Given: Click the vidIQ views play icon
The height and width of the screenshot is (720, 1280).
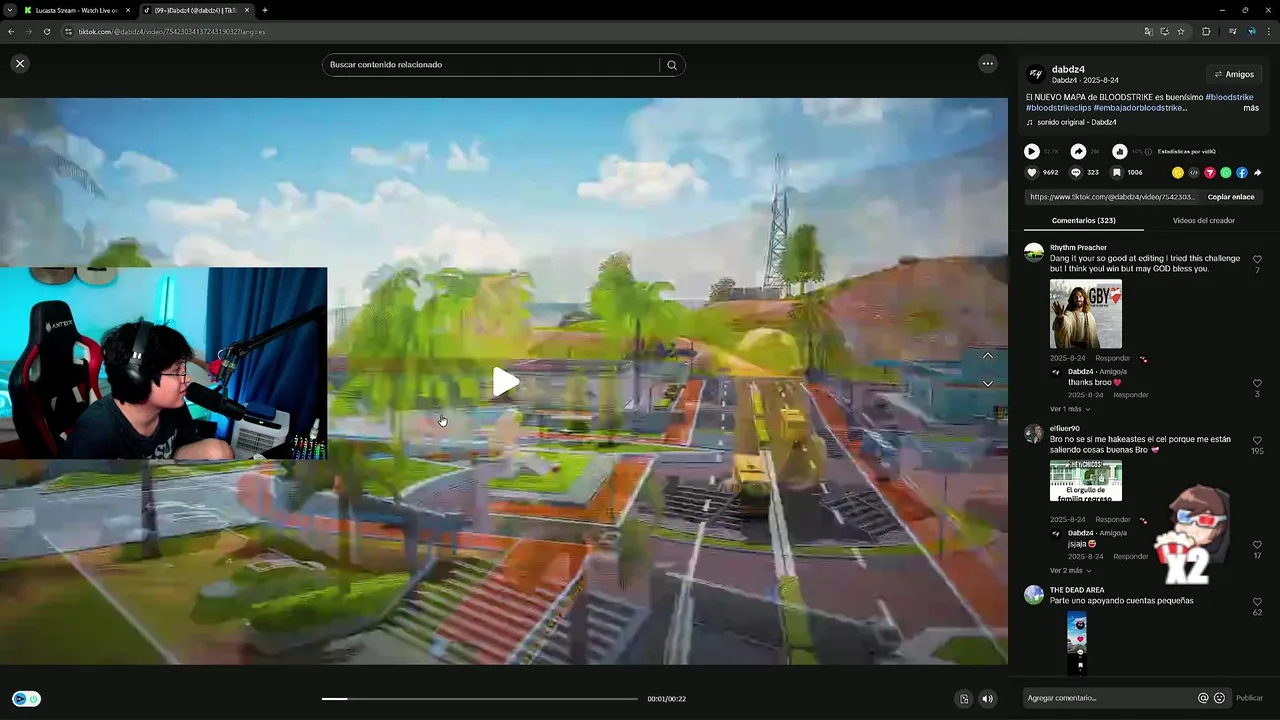Looking at the screenshot, I should (x=1032, y=151).
